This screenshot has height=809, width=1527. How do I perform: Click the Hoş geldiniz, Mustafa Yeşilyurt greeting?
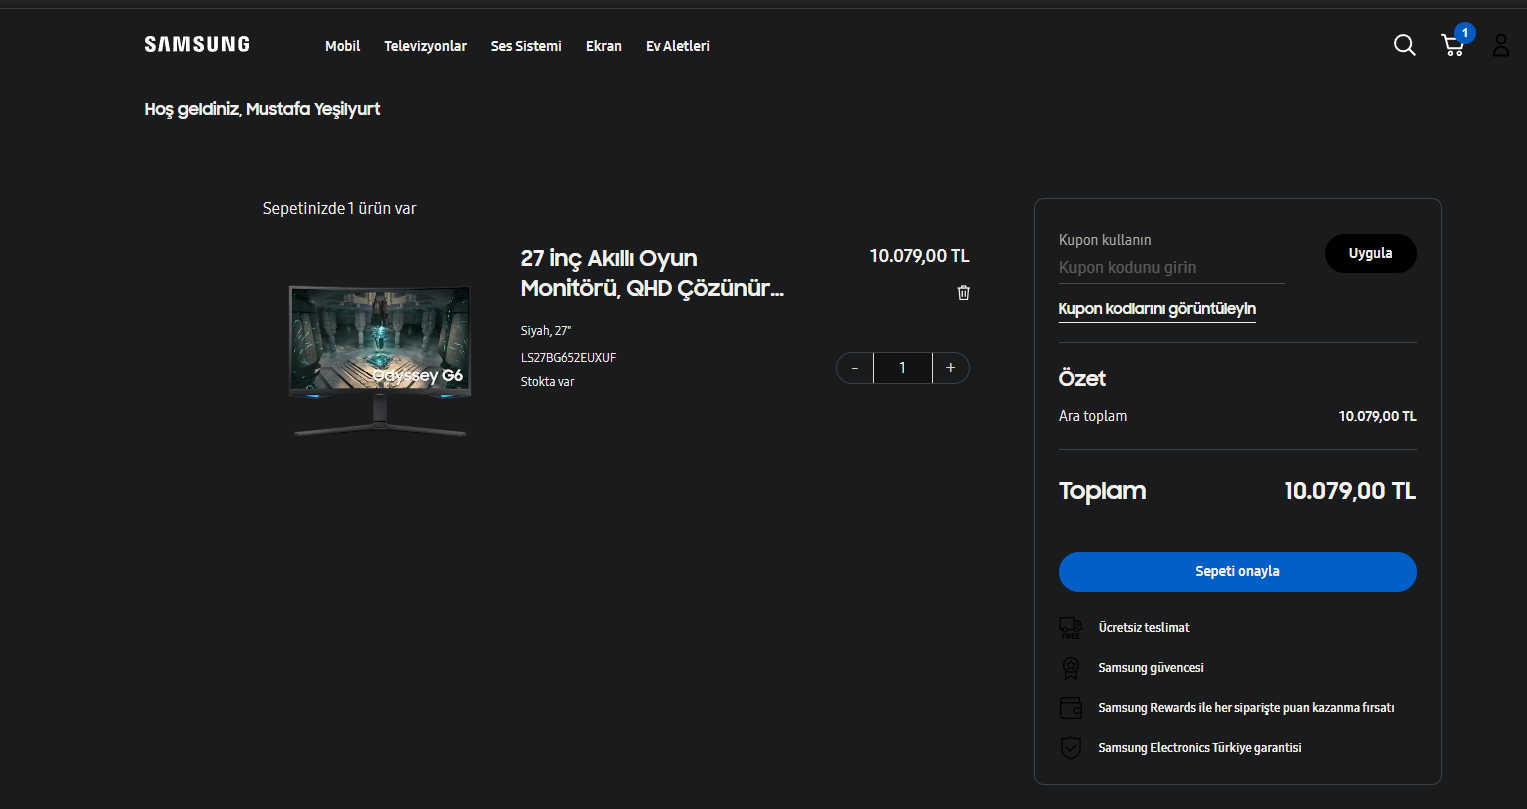262,109
